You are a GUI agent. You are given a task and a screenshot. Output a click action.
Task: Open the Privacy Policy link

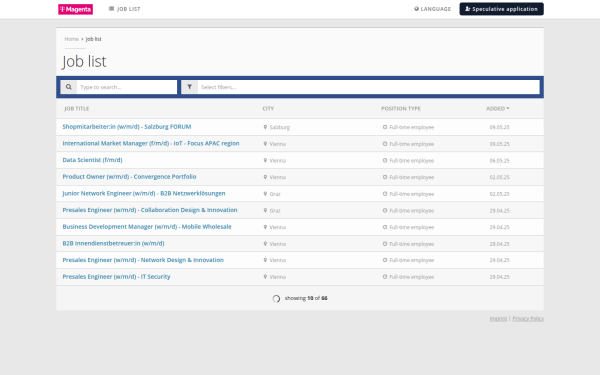tap(528, 318)
